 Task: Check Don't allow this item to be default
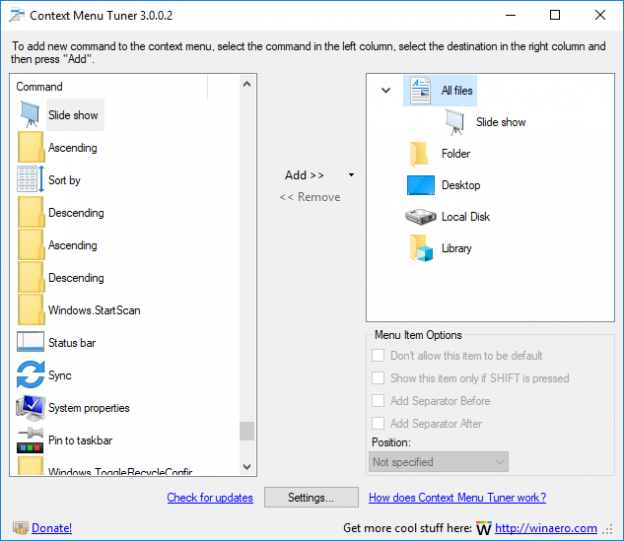(x=378, y=355)
